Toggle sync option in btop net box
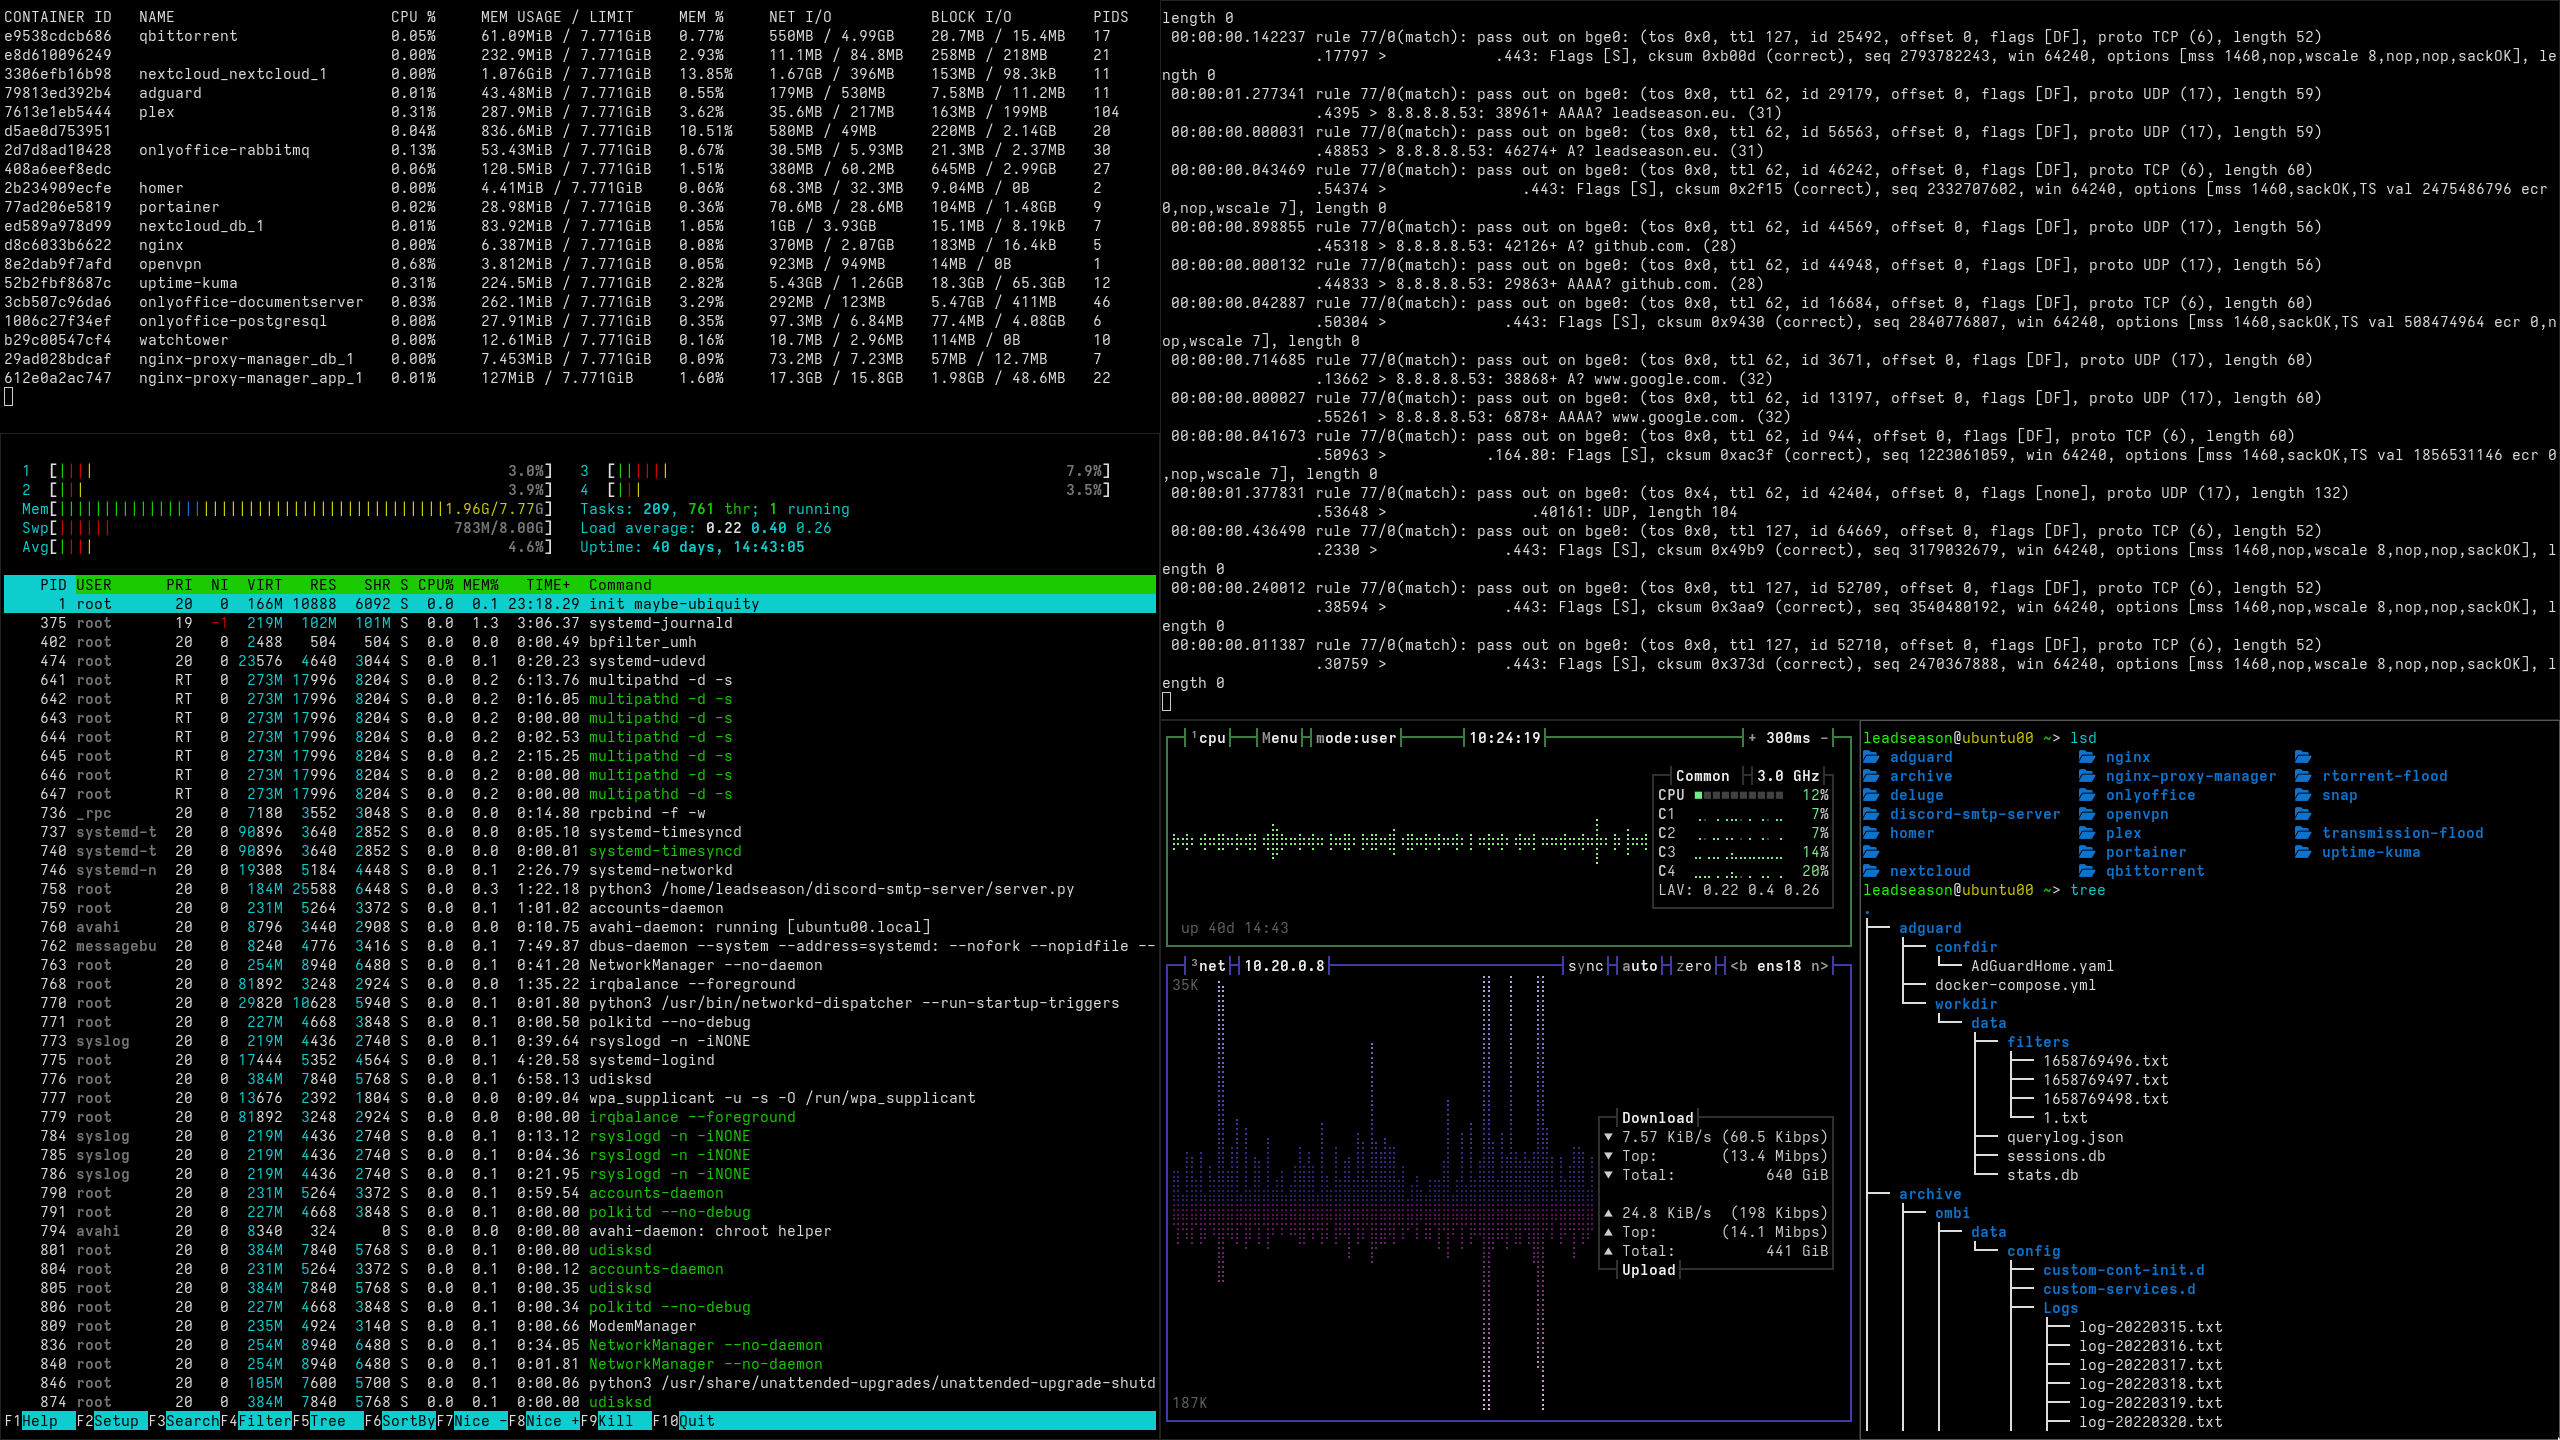The height and width of the screenshot is (1440, 2560). point(1585,966)
